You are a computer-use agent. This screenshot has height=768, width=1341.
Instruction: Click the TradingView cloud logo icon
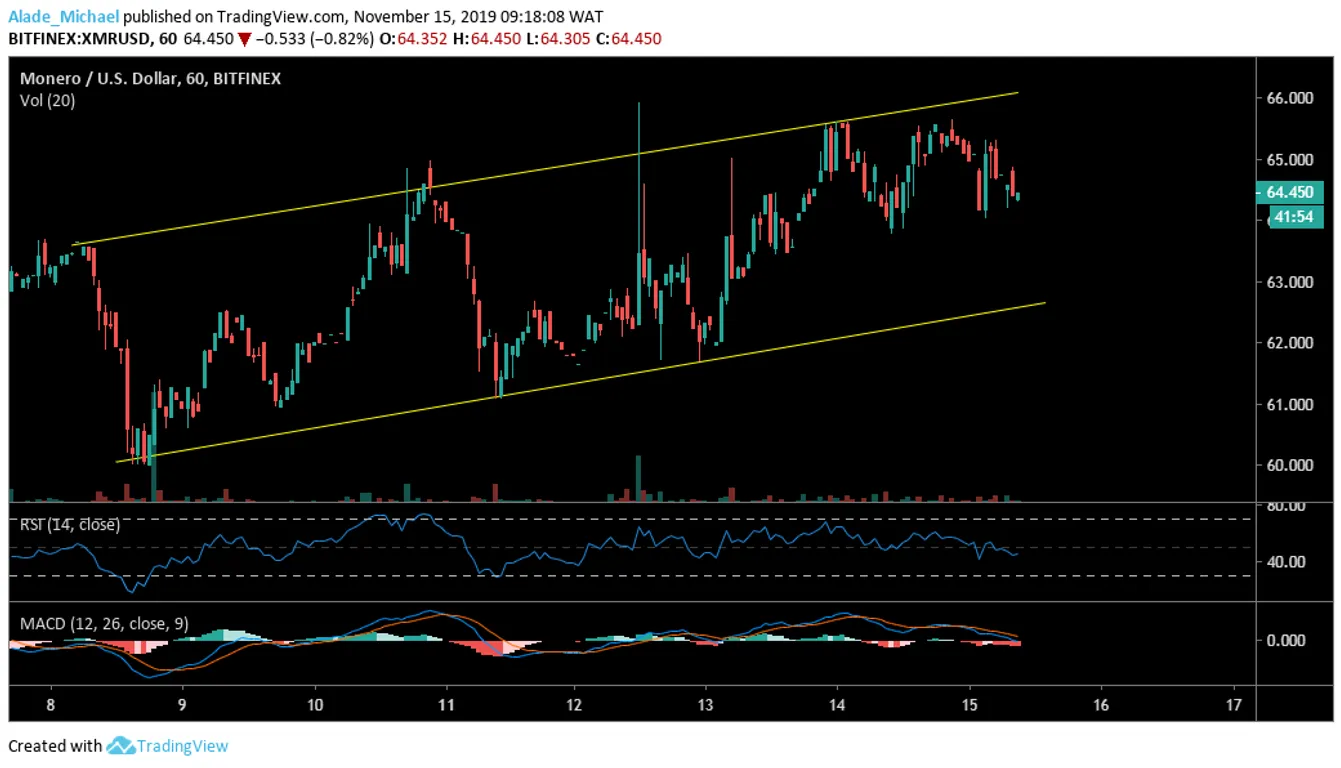(x=120, y=745)
